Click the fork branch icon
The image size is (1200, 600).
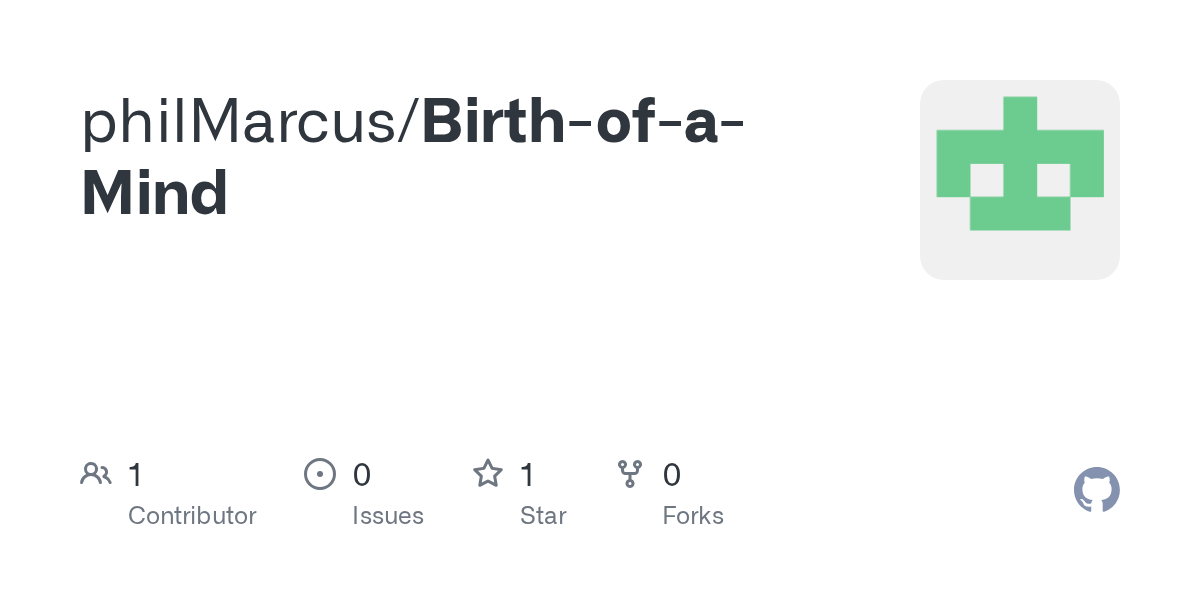629,474
